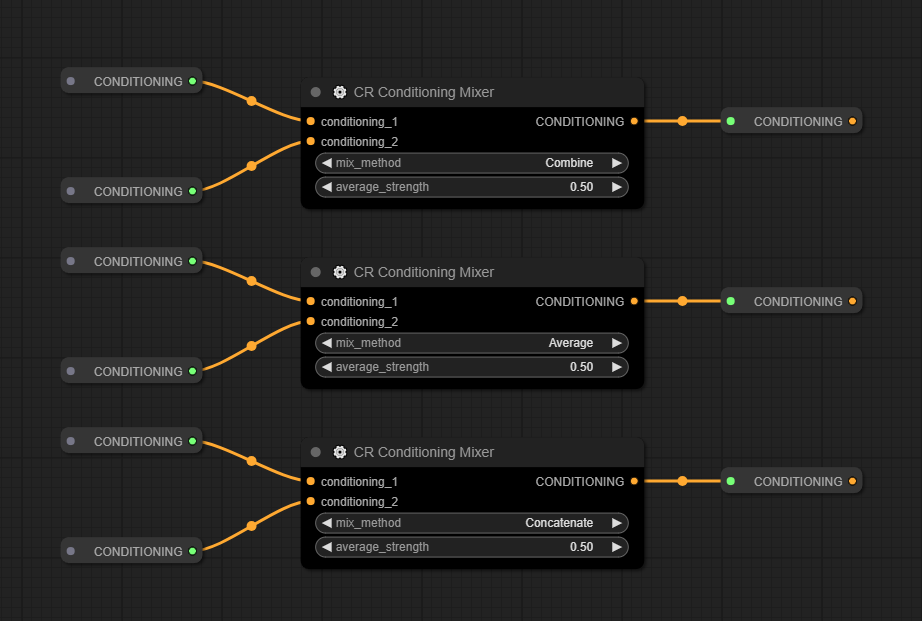
Task: Click the gear icon on the Concatenate mixer node
Action: pos(340,452)
